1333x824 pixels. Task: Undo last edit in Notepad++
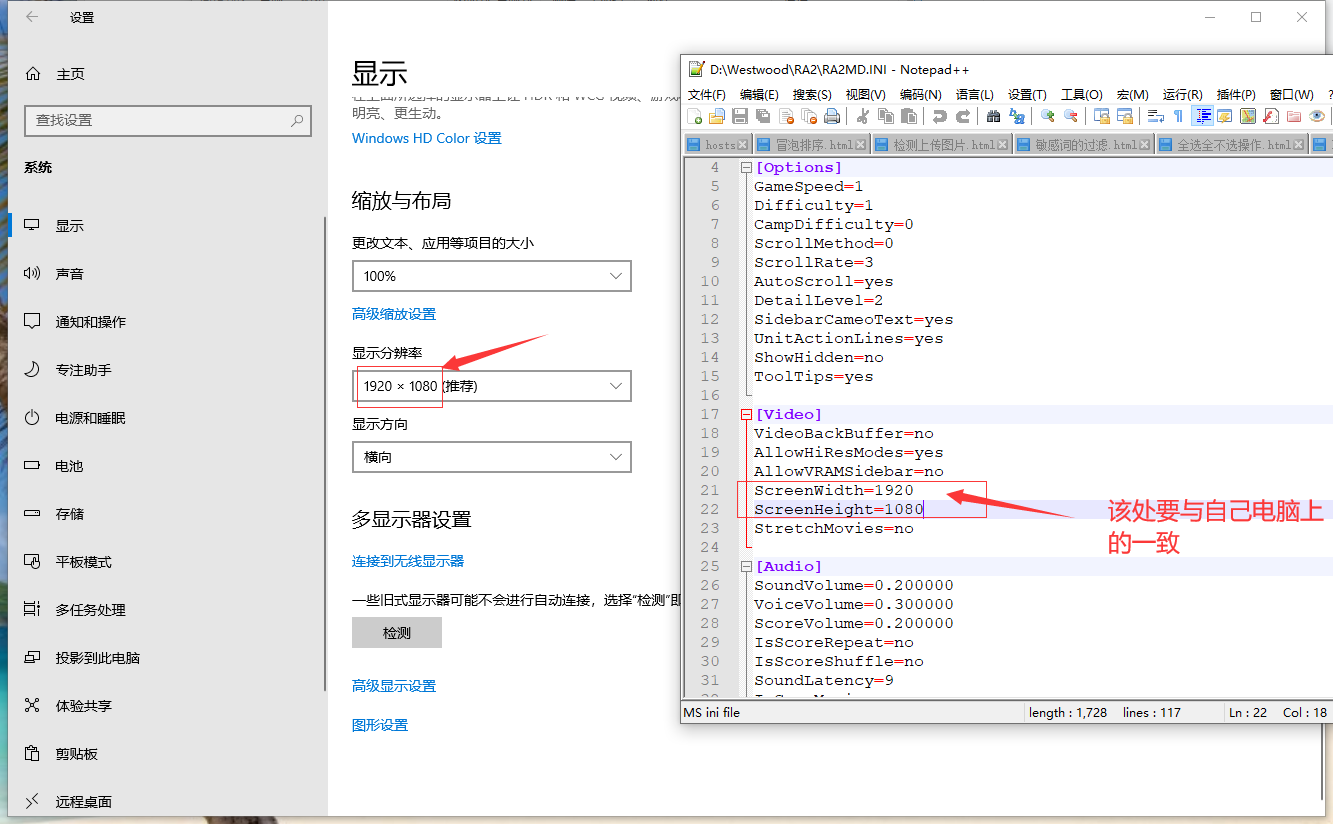click(940, 116)
